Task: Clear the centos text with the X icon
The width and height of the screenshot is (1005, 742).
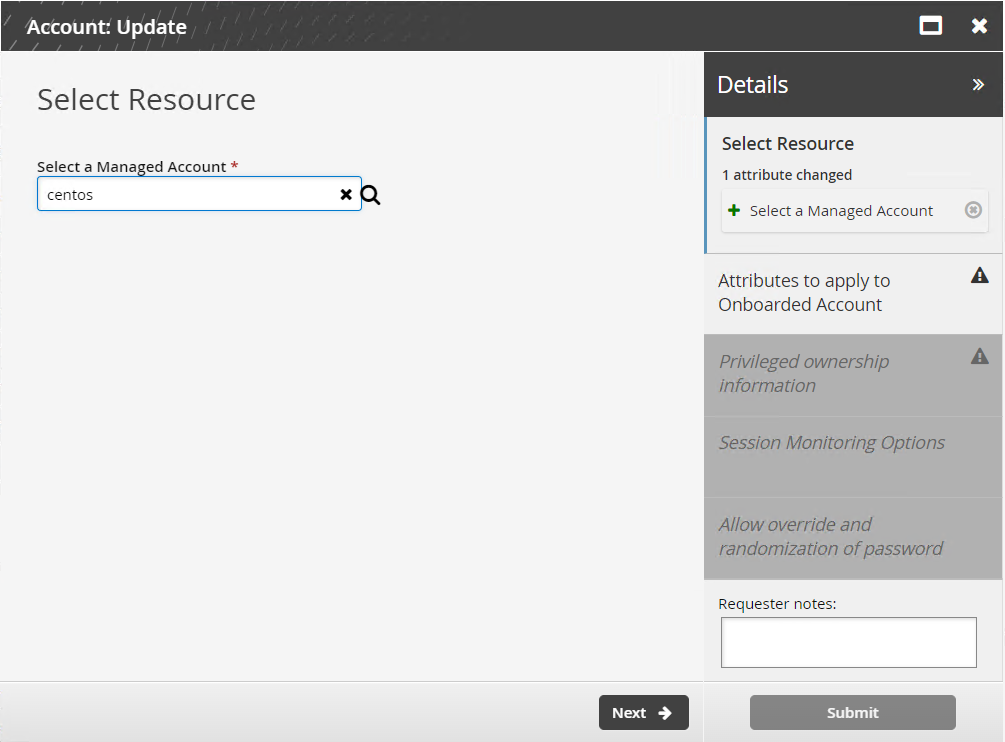Action: coord(346,195)
